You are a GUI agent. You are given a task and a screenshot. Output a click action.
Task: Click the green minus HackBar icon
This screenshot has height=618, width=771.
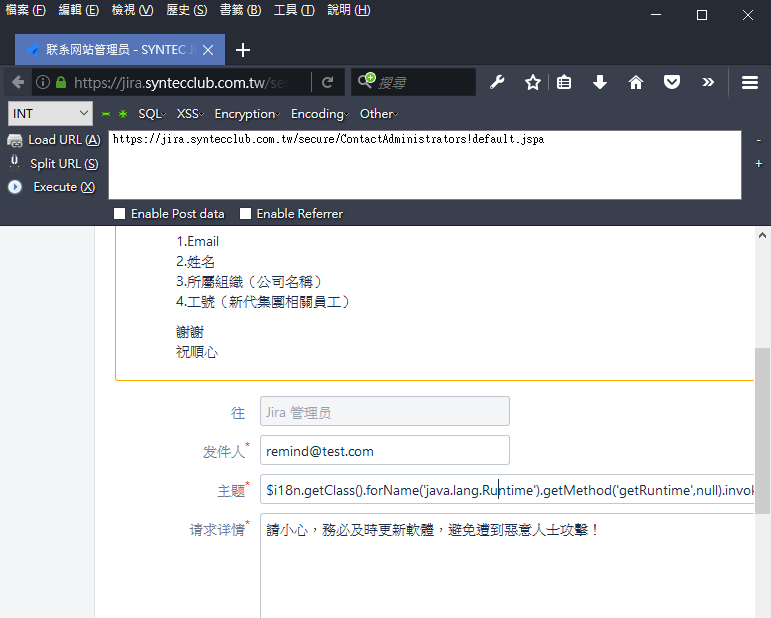106,114
